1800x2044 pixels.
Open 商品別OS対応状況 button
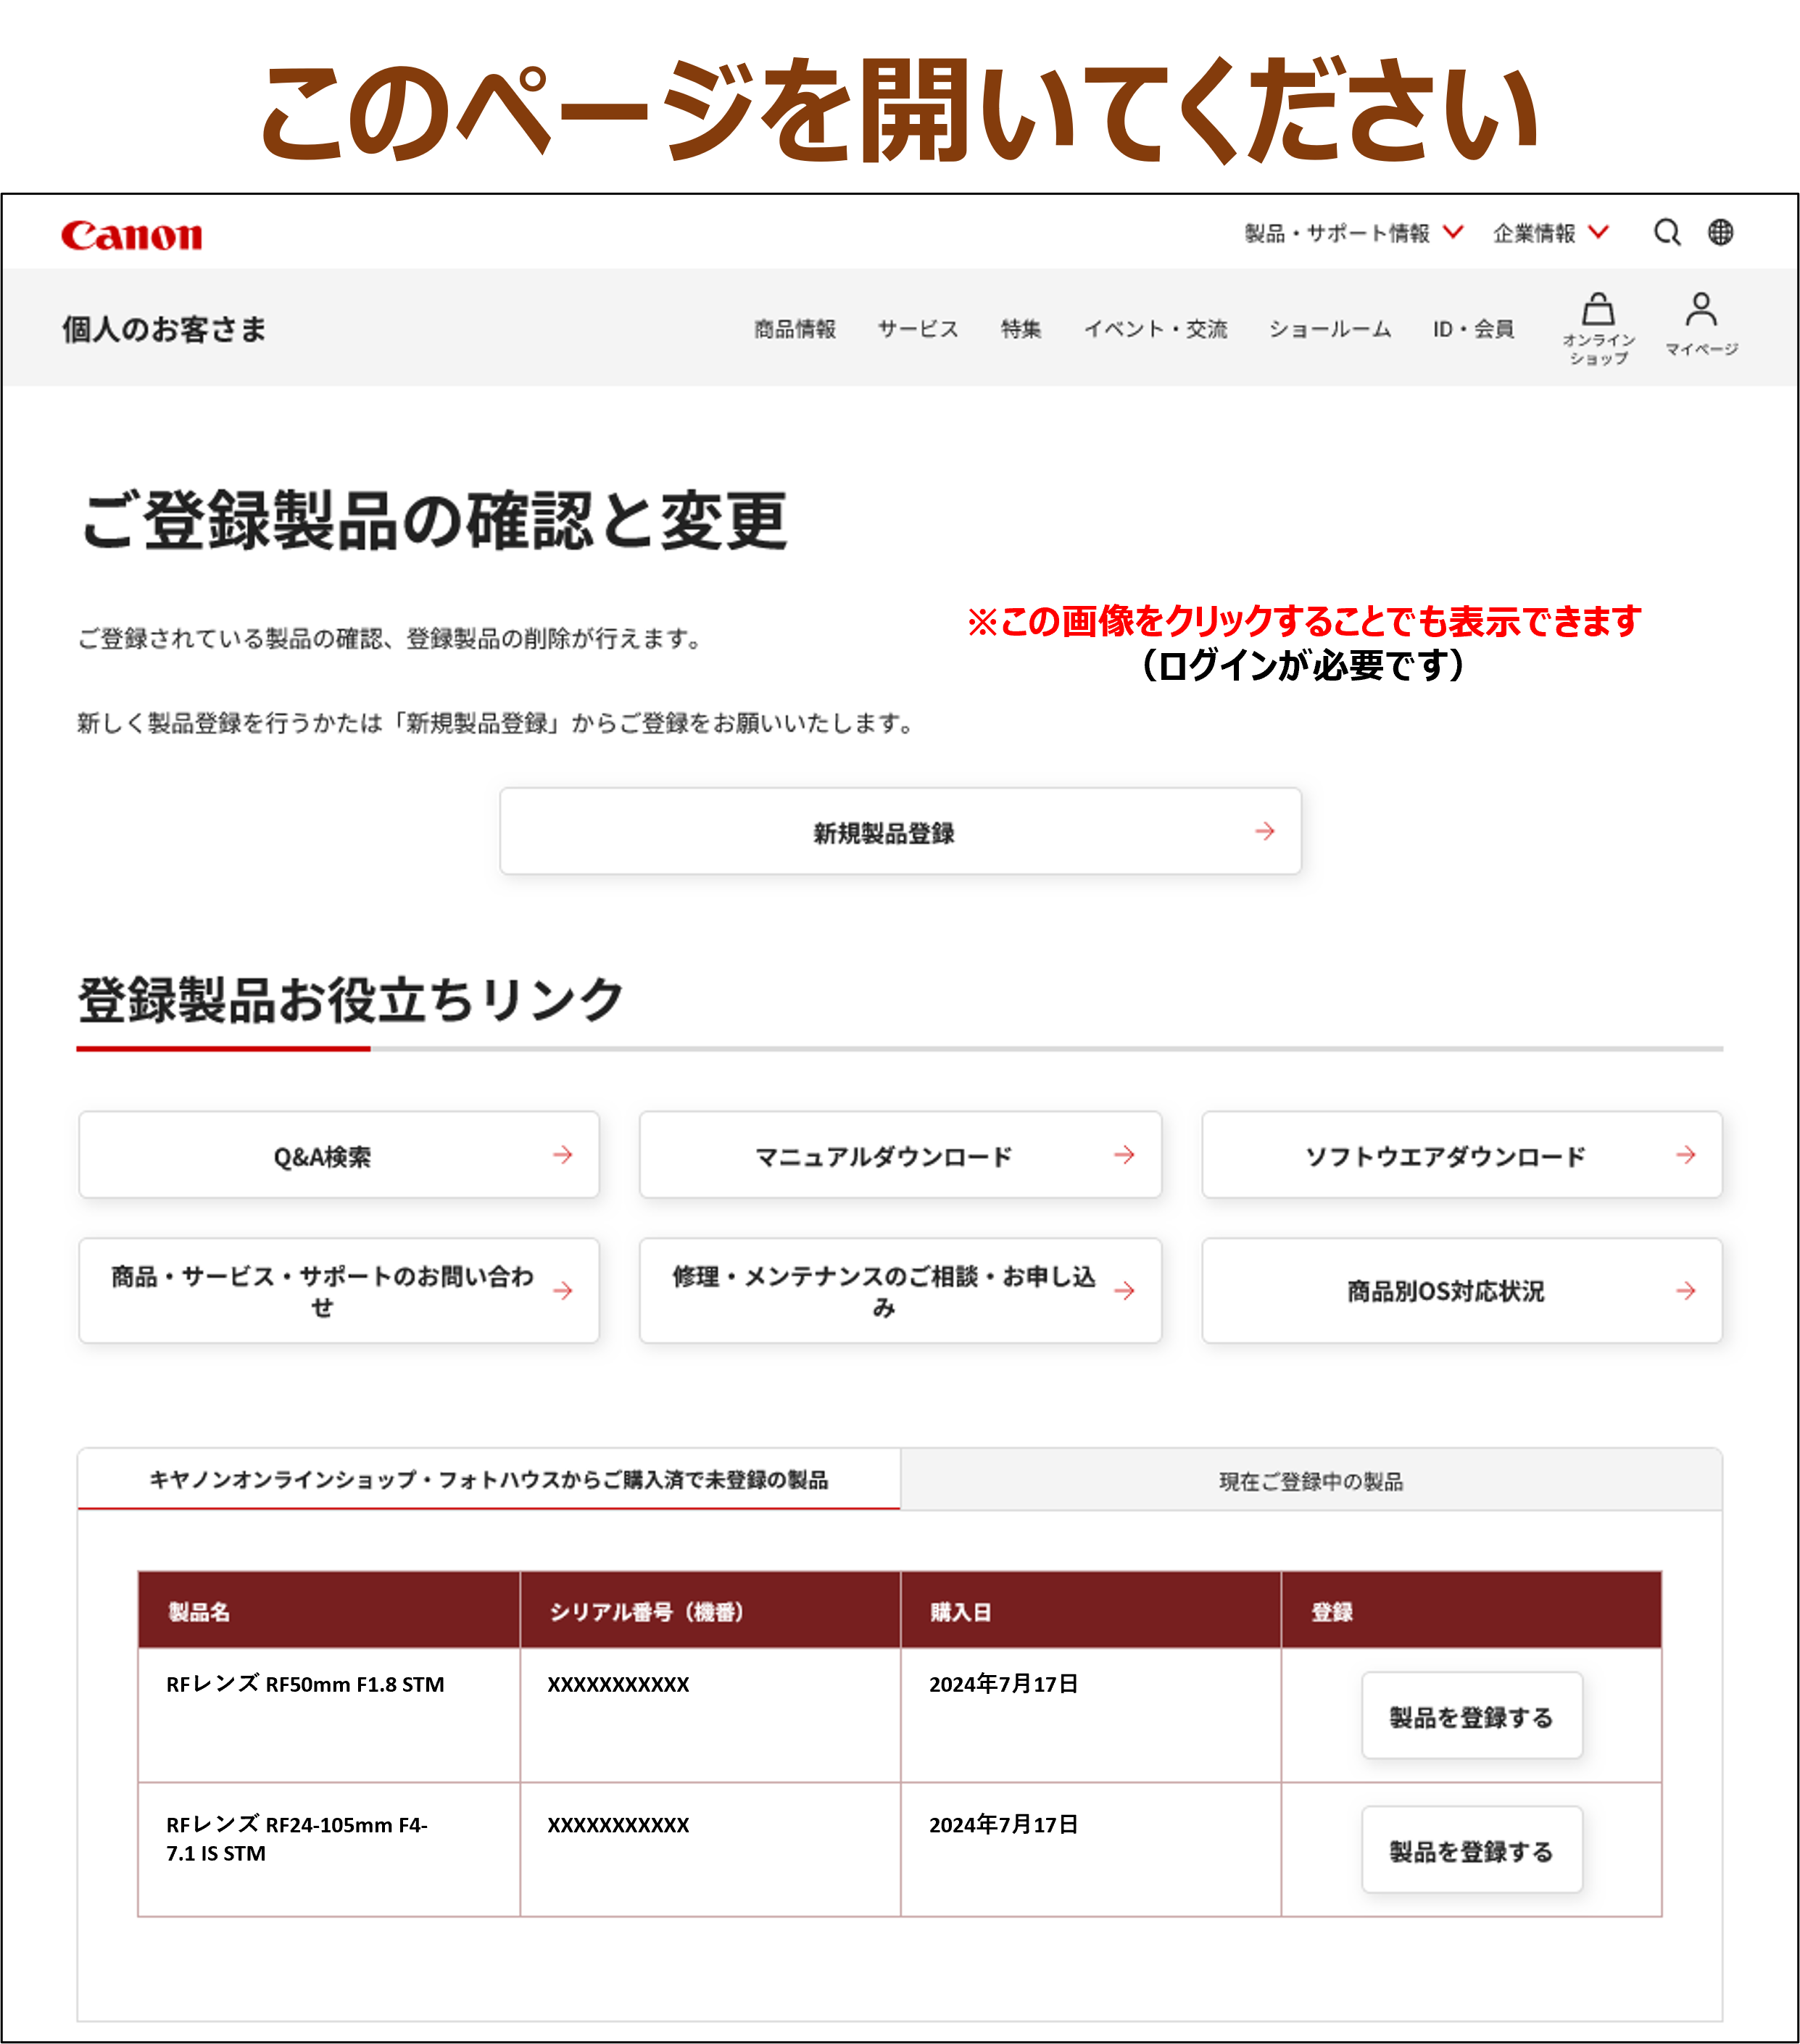click(1462, 1291)
